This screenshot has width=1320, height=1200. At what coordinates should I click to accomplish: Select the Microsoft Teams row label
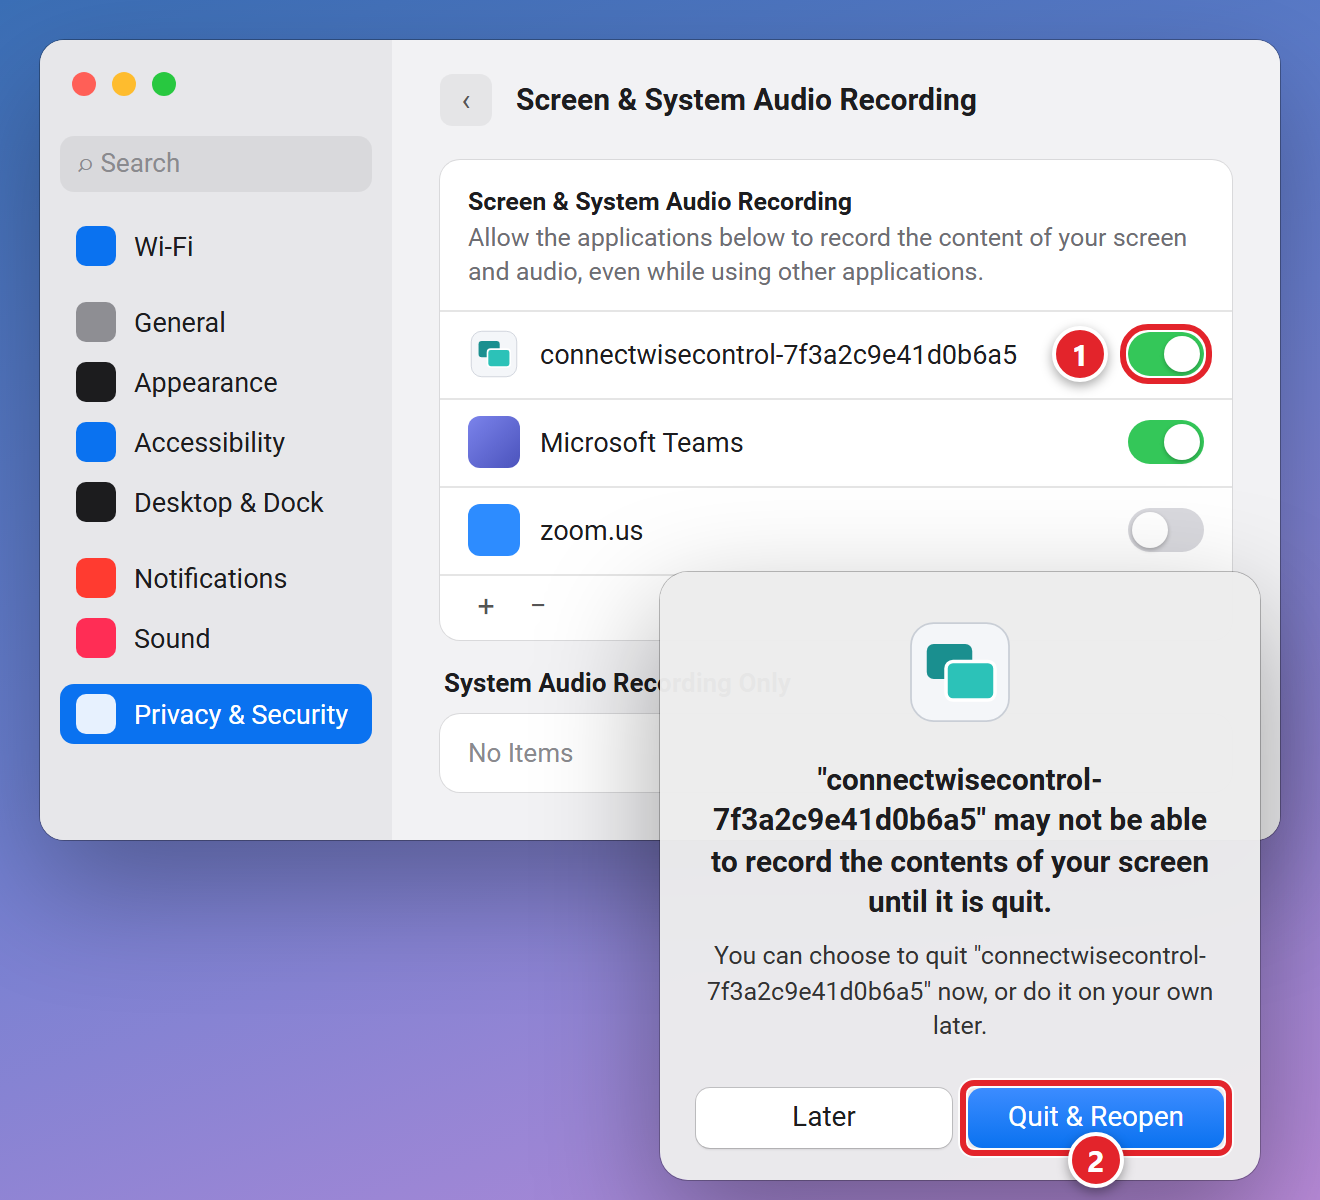point(642,443)
